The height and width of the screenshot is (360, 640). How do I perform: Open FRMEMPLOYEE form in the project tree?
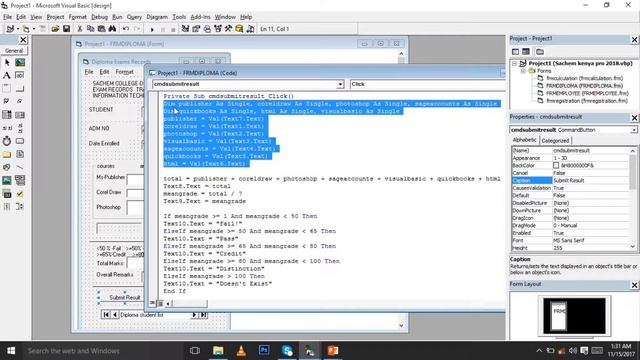coord(583,93)
